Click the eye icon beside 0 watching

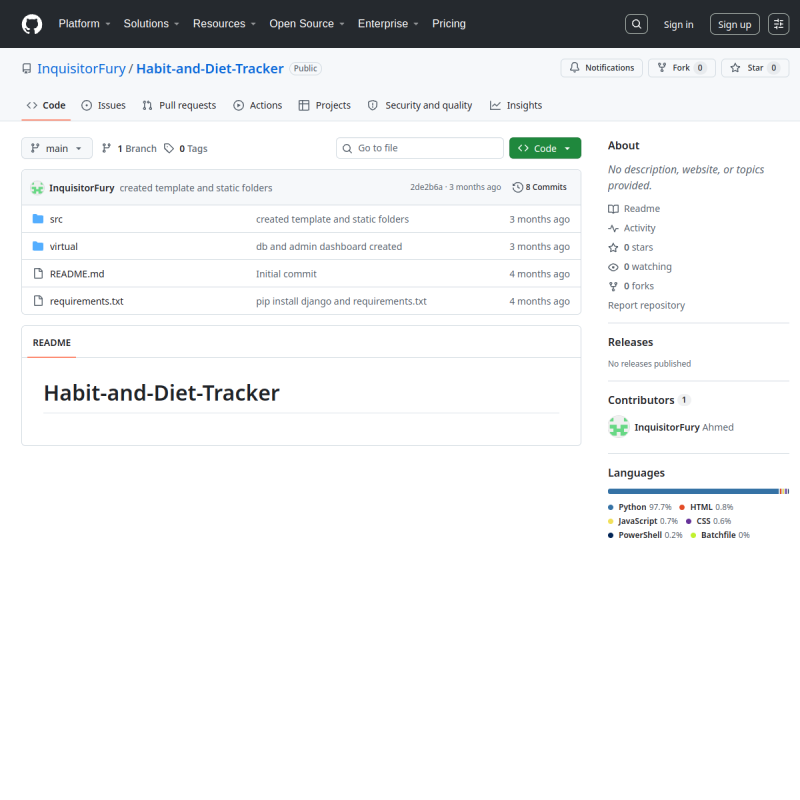613,267
